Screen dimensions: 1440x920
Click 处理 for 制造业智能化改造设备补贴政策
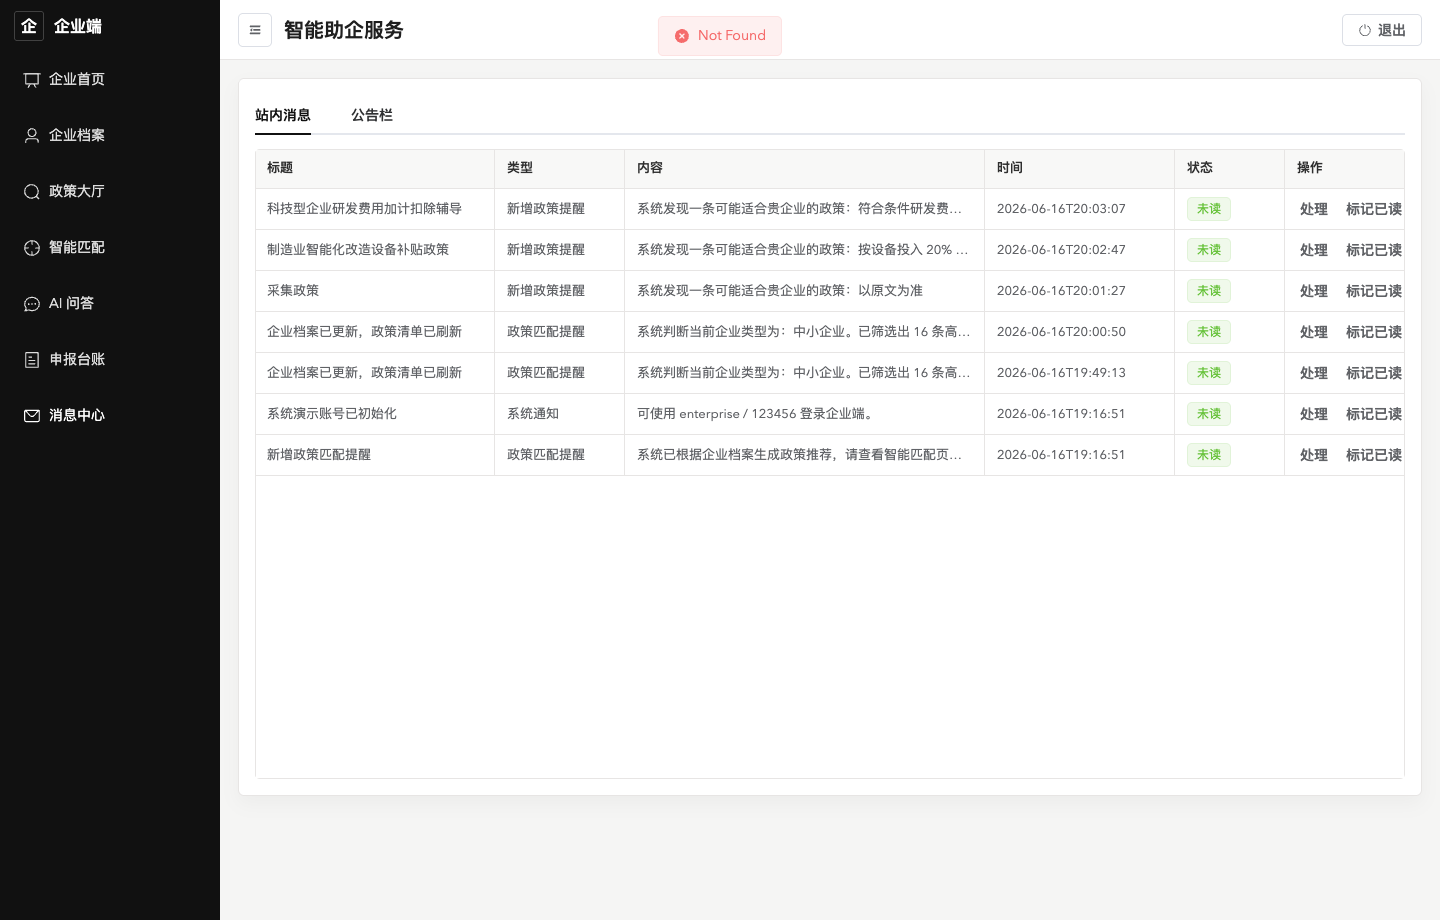[1313, 250]
